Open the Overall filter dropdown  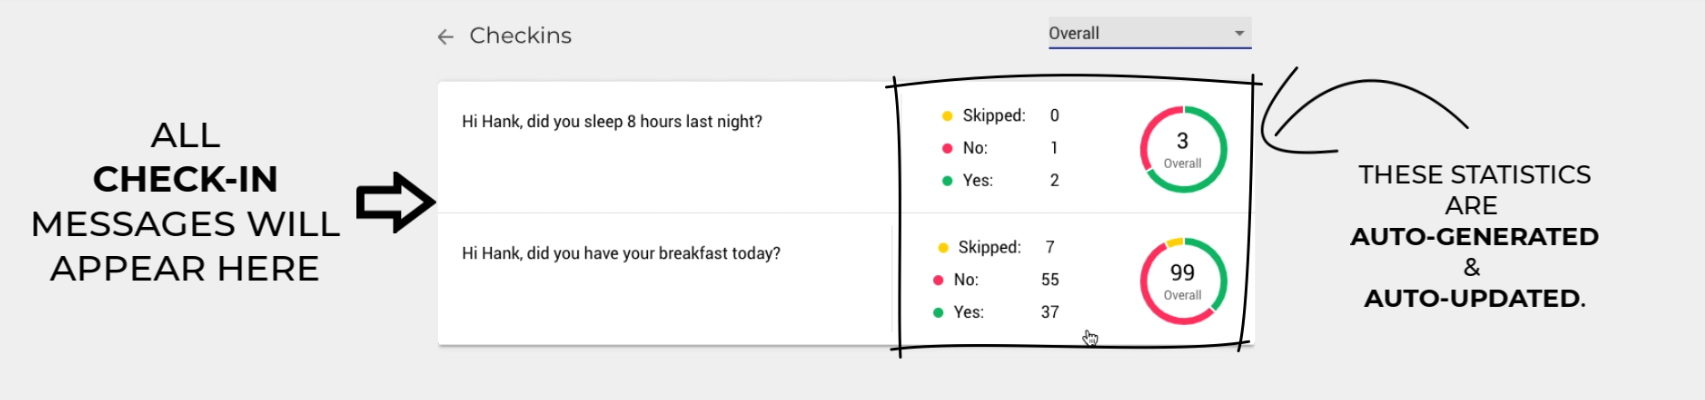[x=1139, y=33]
